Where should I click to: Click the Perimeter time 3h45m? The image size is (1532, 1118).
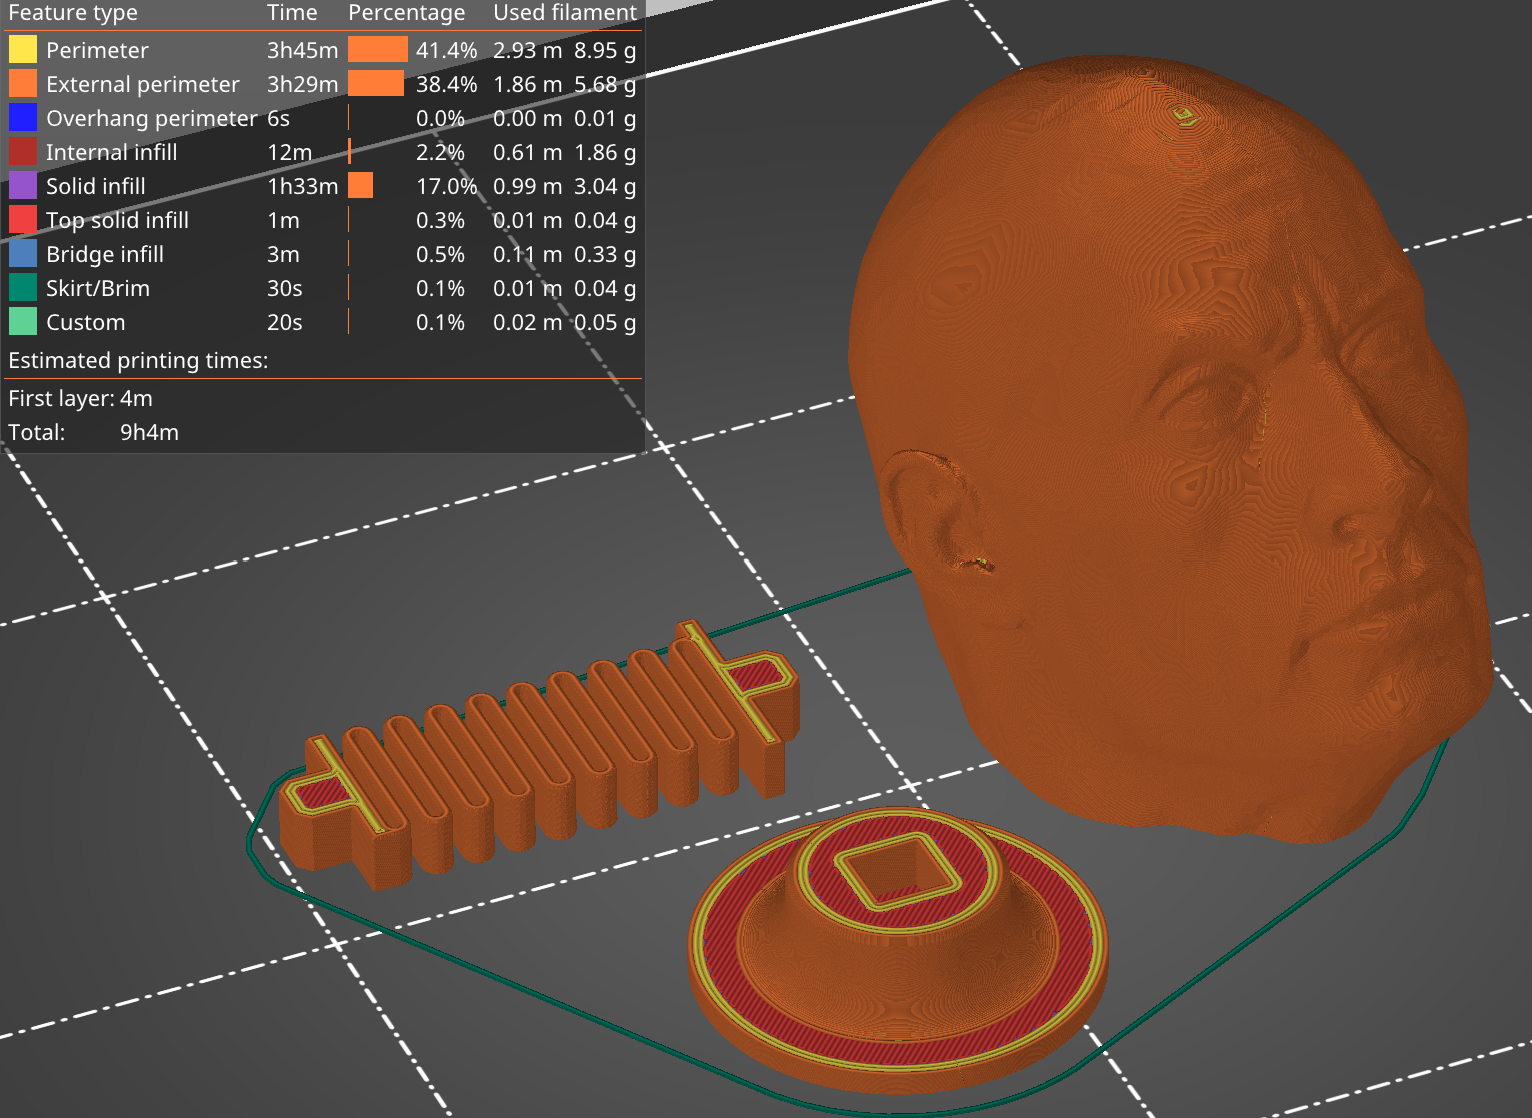click(x=302, y=50)
